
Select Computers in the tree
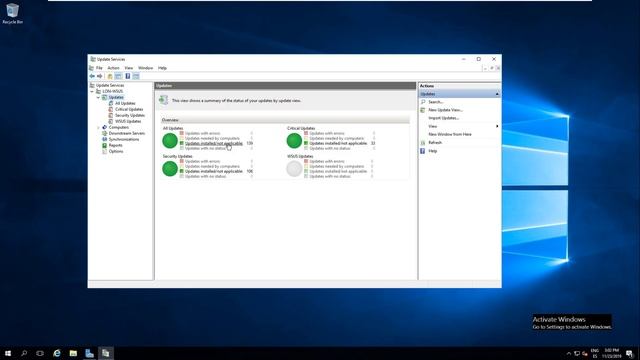(118, 127)
